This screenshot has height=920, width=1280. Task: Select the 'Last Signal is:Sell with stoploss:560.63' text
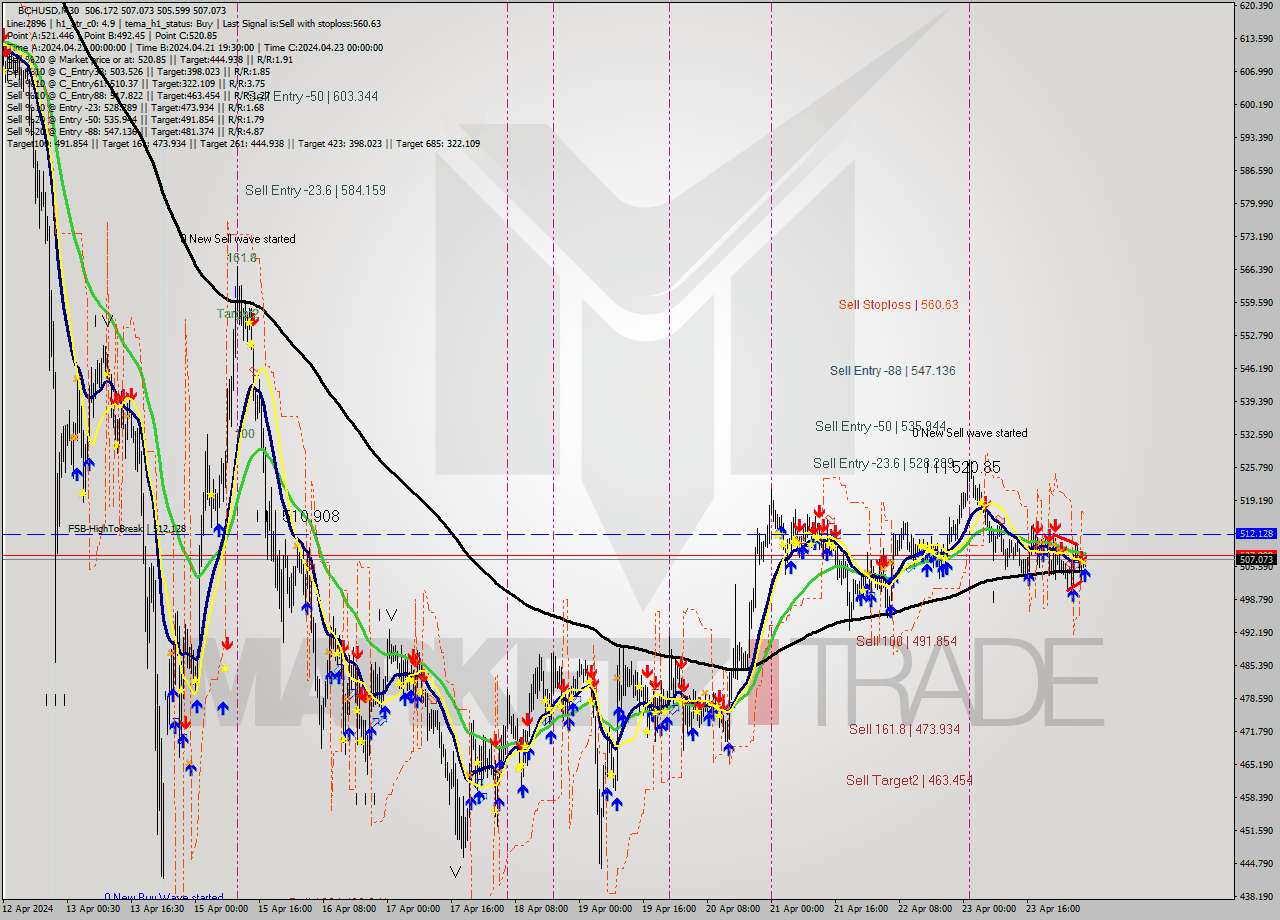click(303, 23)
